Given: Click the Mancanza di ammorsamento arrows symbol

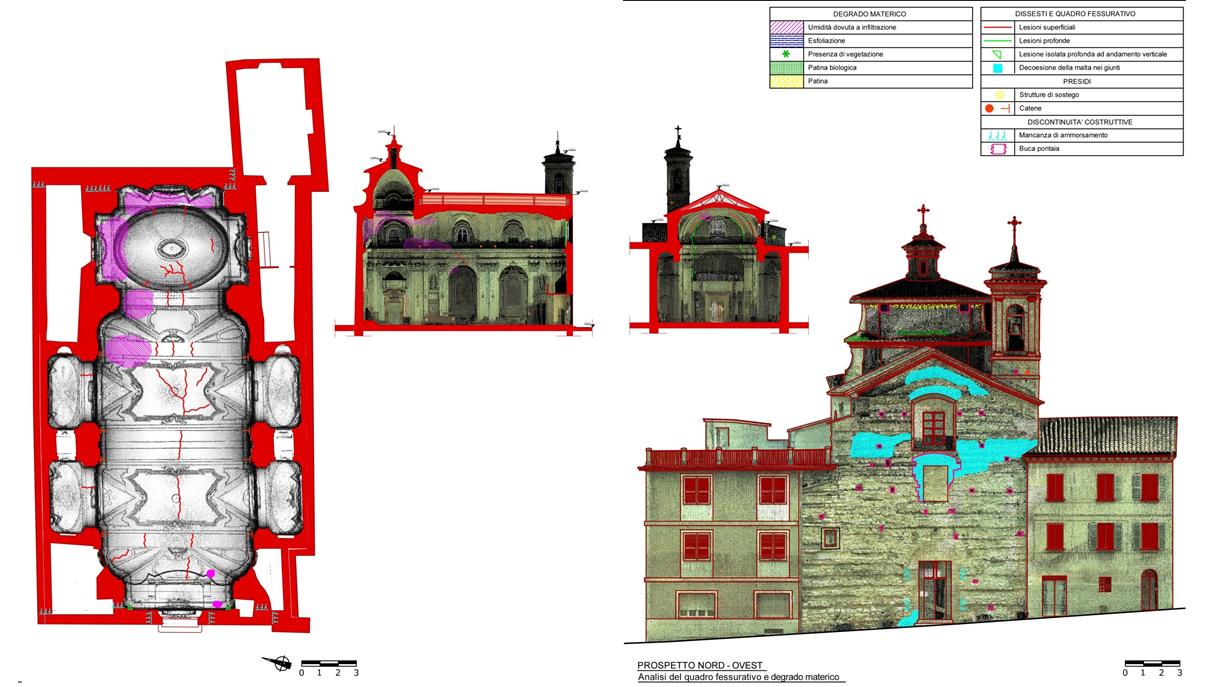Looking at the screenshot, I should pos(996,135).
